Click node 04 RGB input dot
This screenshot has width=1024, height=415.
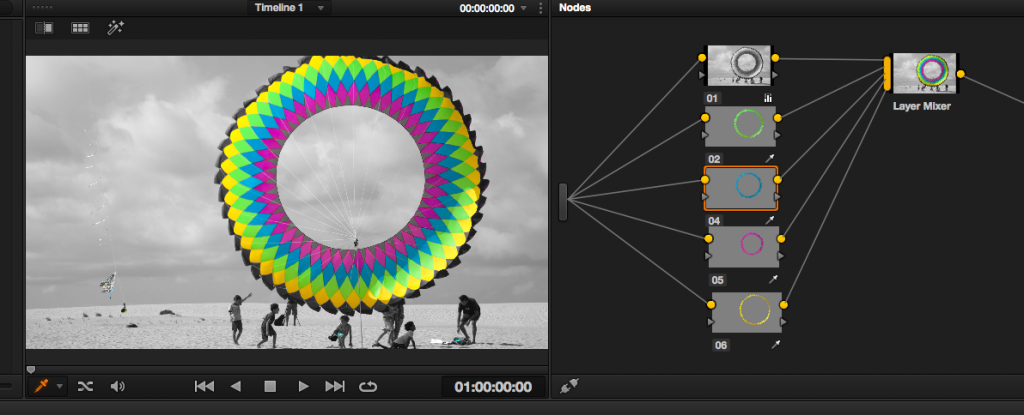tap(705, 180)
